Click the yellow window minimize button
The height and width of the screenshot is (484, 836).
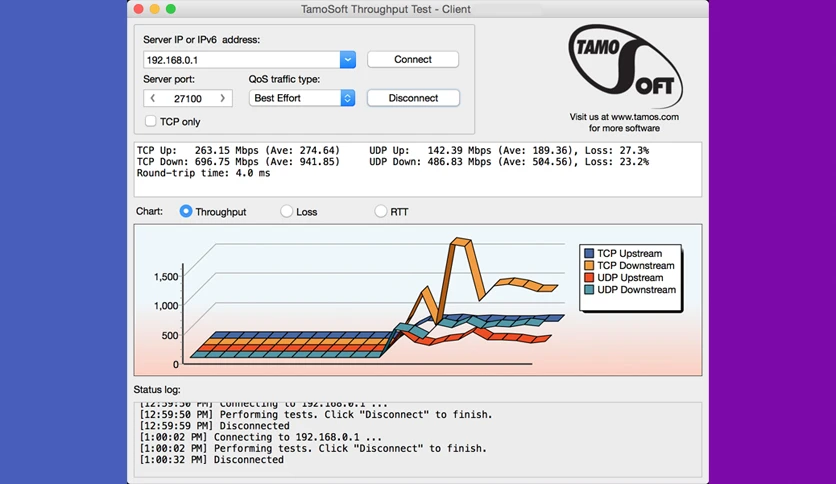[x=155, y=9]
